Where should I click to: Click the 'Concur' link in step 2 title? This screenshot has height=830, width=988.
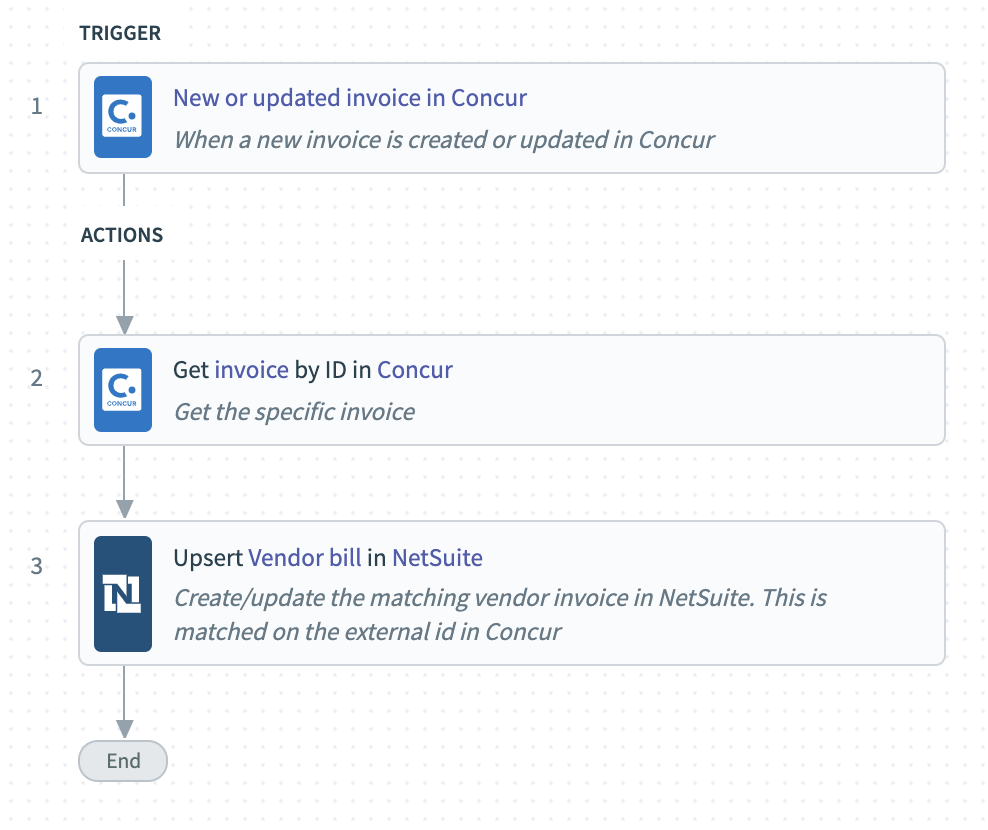(415, 370)
